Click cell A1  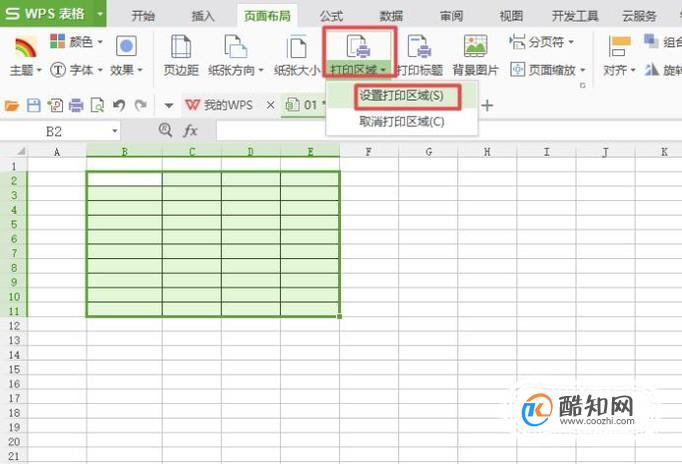(x=57, y=165)
